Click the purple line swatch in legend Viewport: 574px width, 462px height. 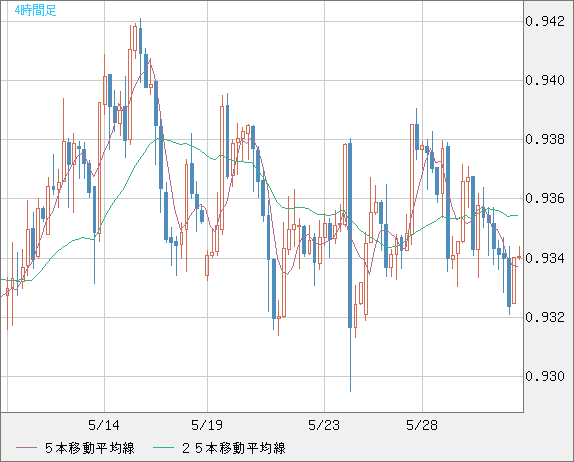26,448
